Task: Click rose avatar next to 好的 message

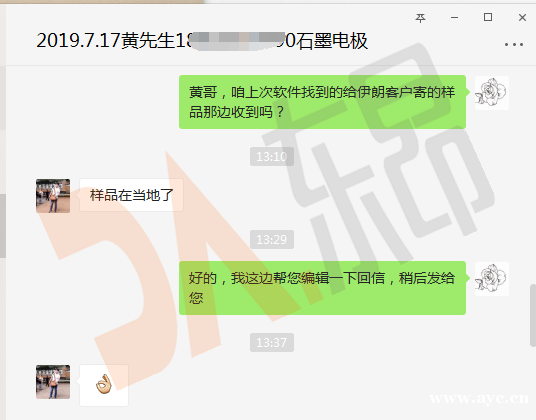Action: tap(492, 279)
